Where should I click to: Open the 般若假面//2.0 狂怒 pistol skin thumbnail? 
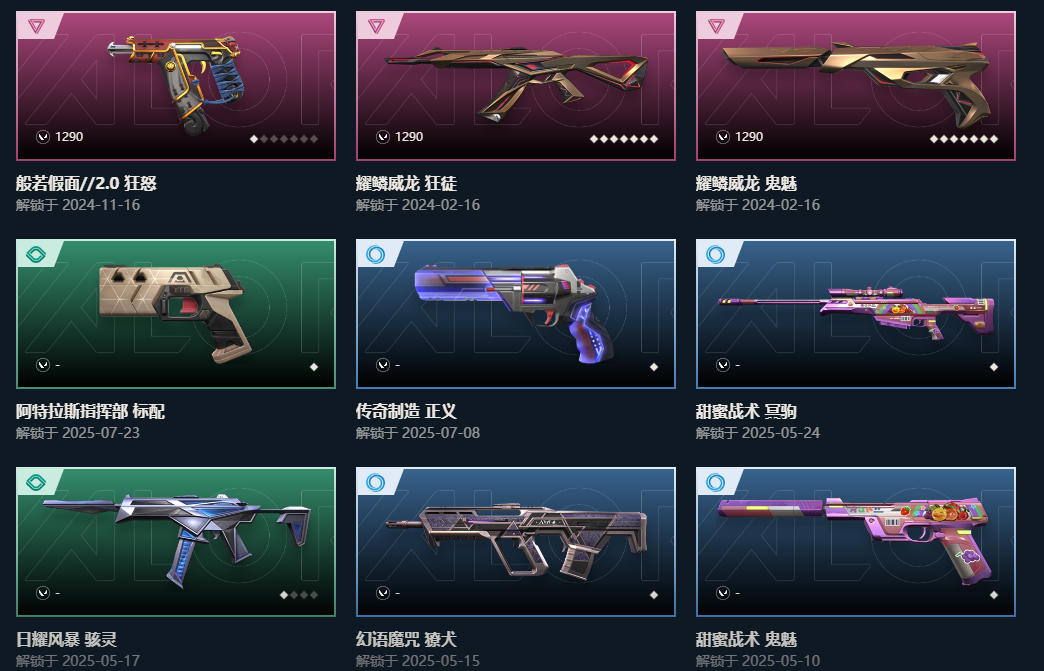coord(176,86)
